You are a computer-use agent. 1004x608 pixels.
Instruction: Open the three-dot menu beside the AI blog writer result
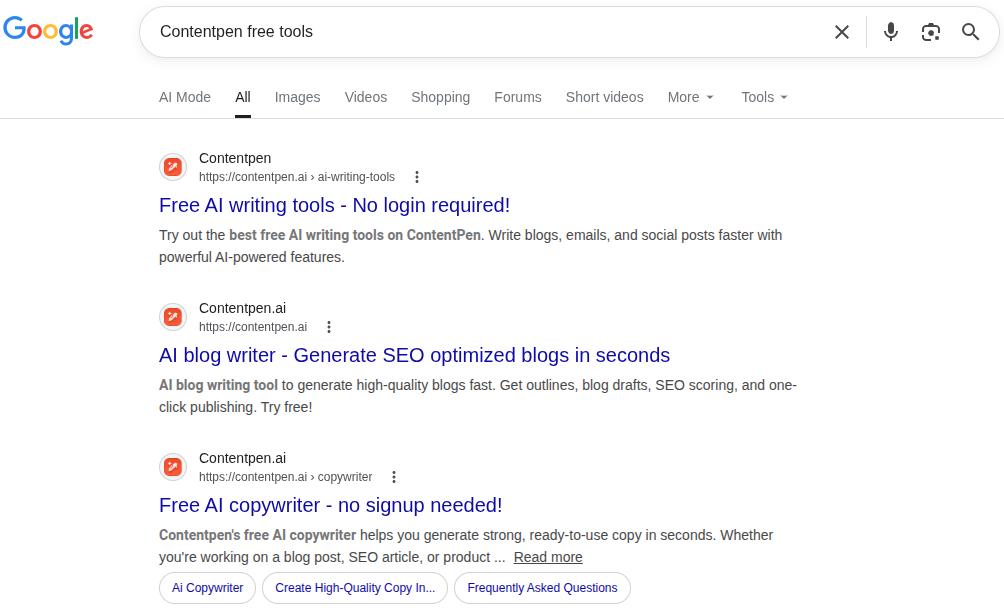(329, 327)
